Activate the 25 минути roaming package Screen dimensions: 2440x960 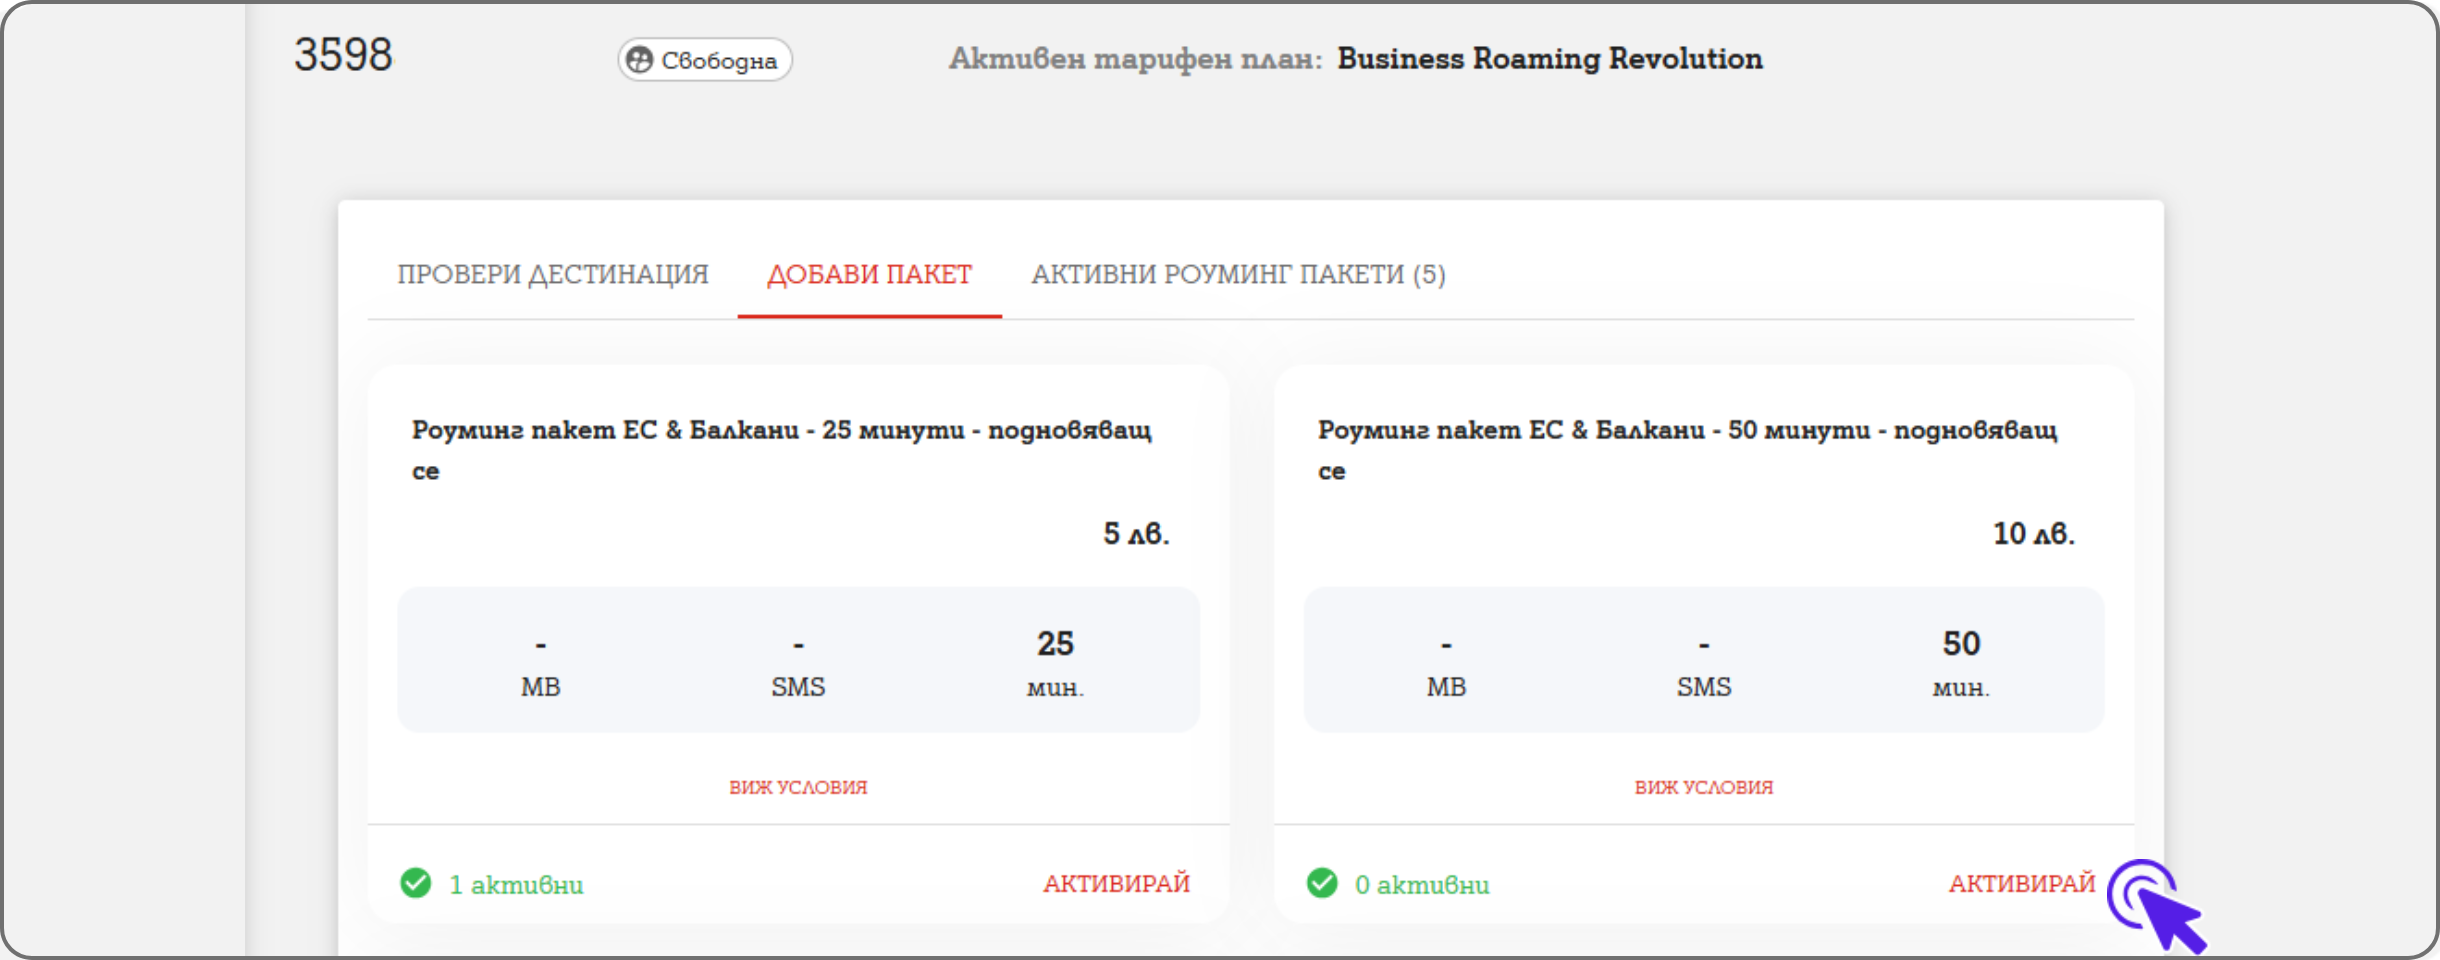pyautogui.click(x=1116, y=884)
